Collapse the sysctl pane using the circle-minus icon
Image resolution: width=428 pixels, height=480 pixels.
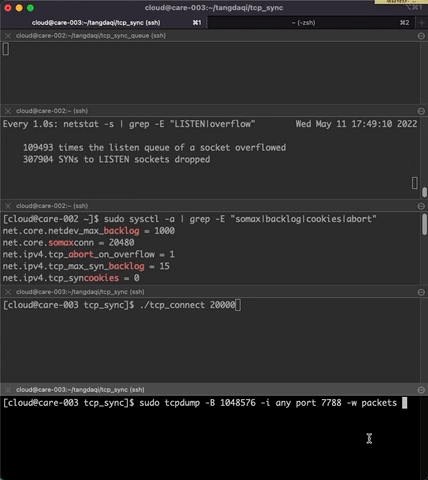point(421,206)
